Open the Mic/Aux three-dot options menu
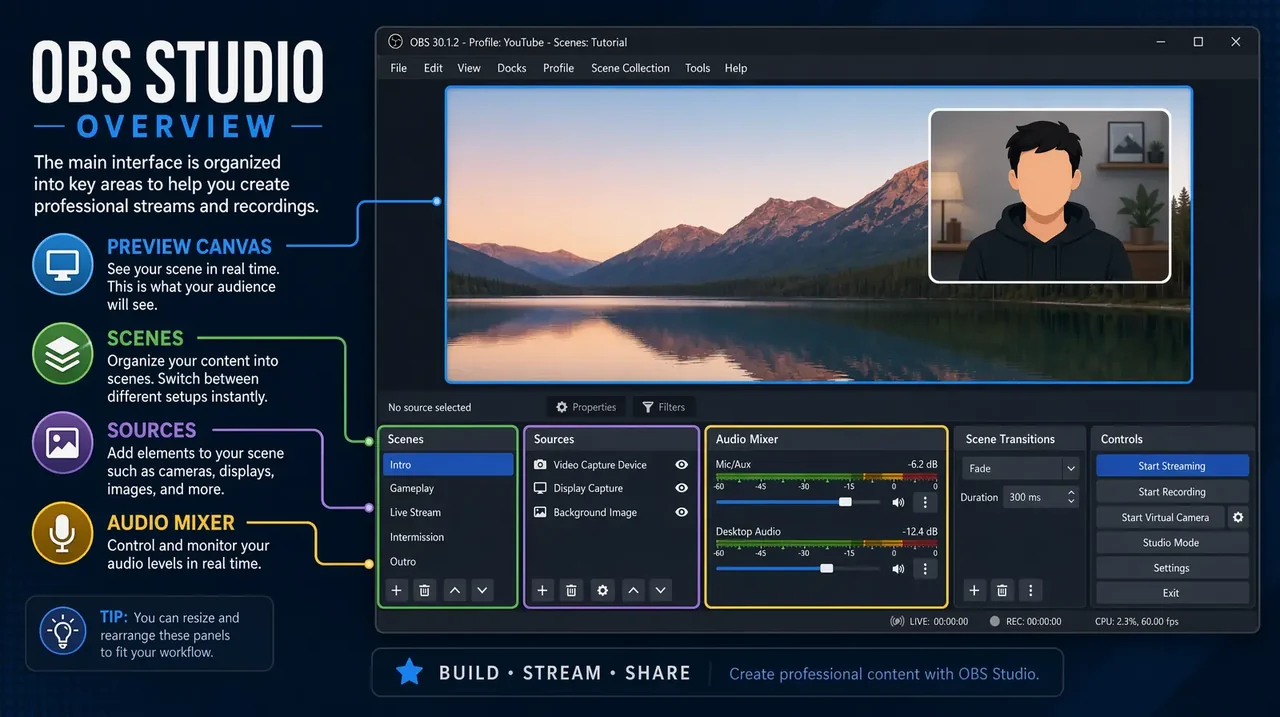 pyautogui.click(x=925, y=502)
